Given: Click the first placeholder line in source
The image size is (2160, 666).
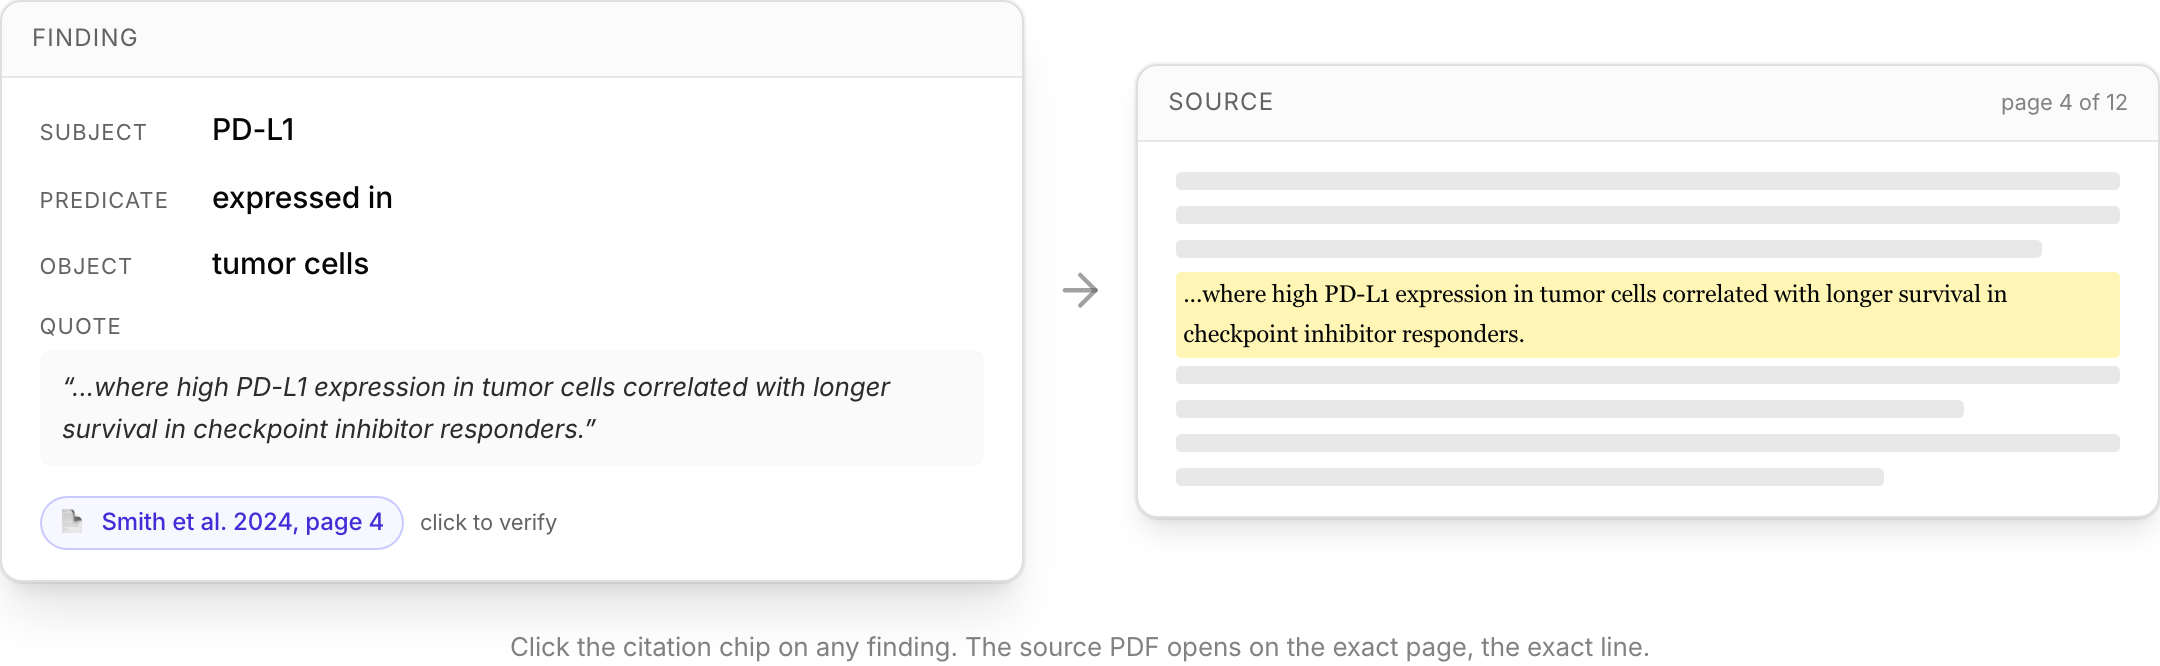Looking at the screenshot, I should [1647, 181].
